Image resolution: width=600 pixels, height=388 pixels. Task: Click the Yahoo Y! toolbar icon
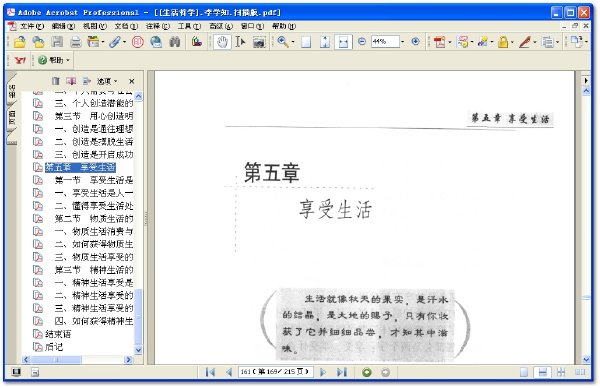(x=20, y=60)
